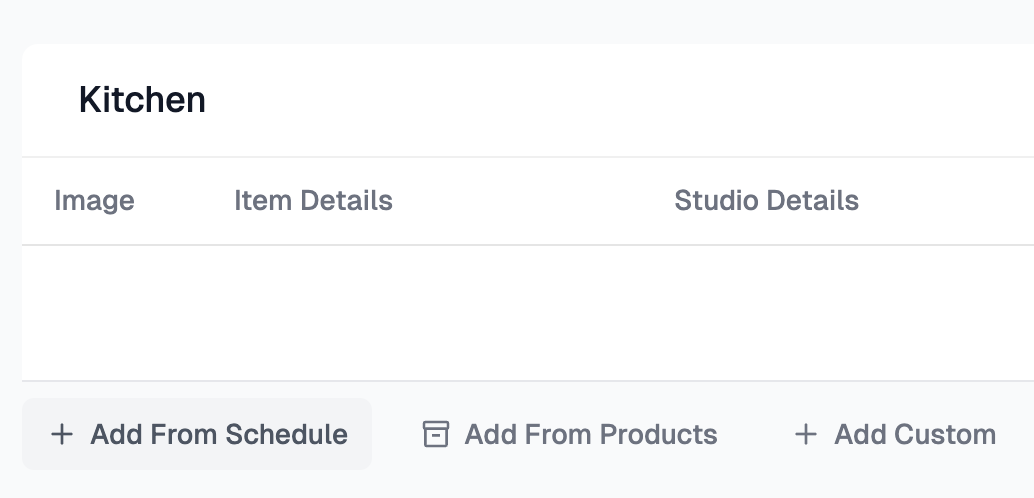
Task: Click the archive box icon for Products
Action: pyautogui.click(x=435, y=435)
